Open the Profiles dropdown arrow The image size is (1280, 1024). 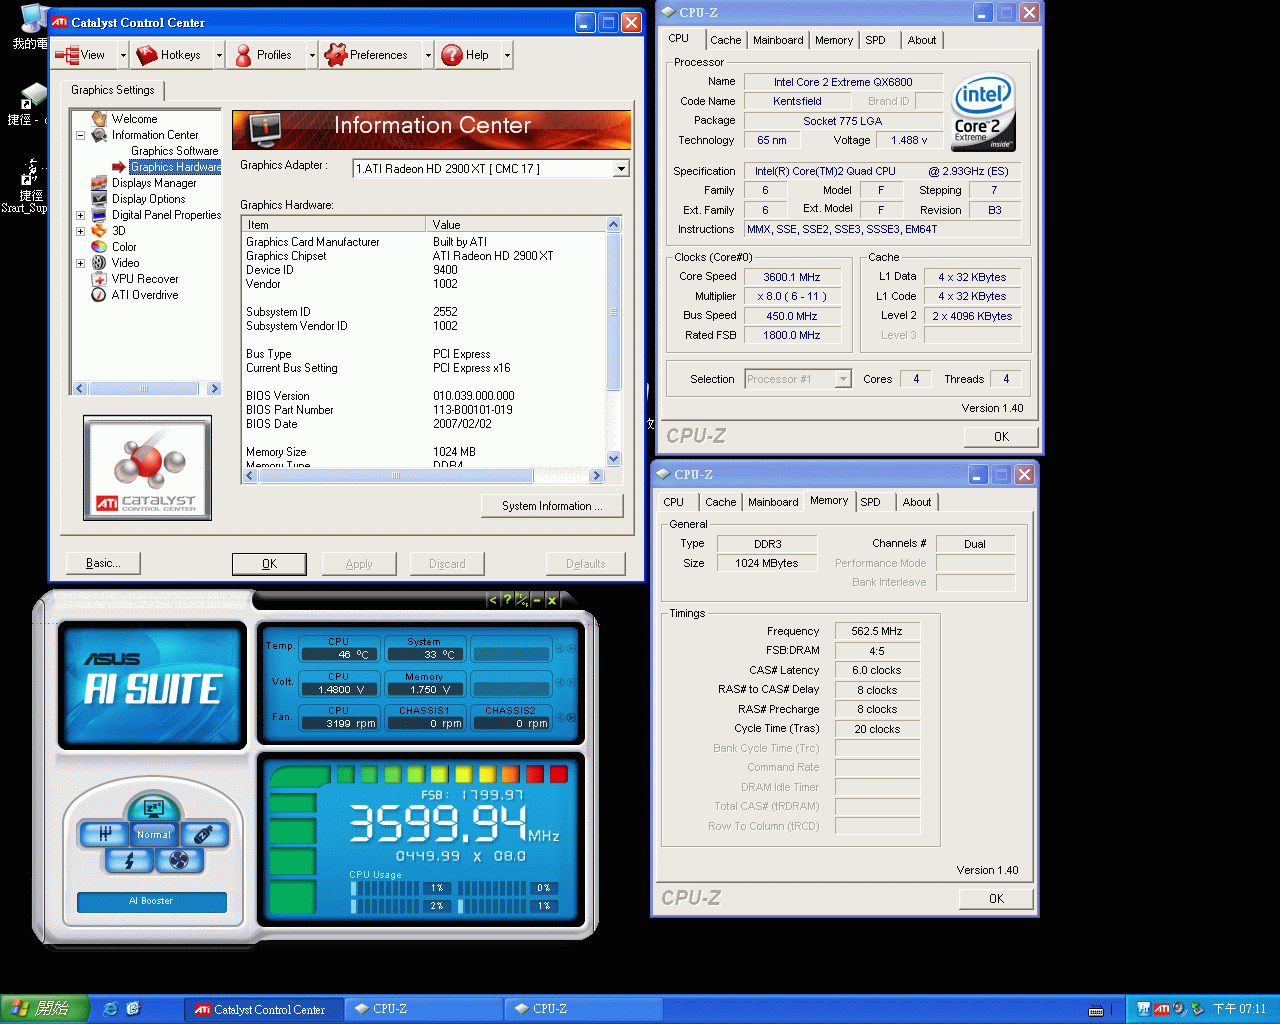[312, 55]
